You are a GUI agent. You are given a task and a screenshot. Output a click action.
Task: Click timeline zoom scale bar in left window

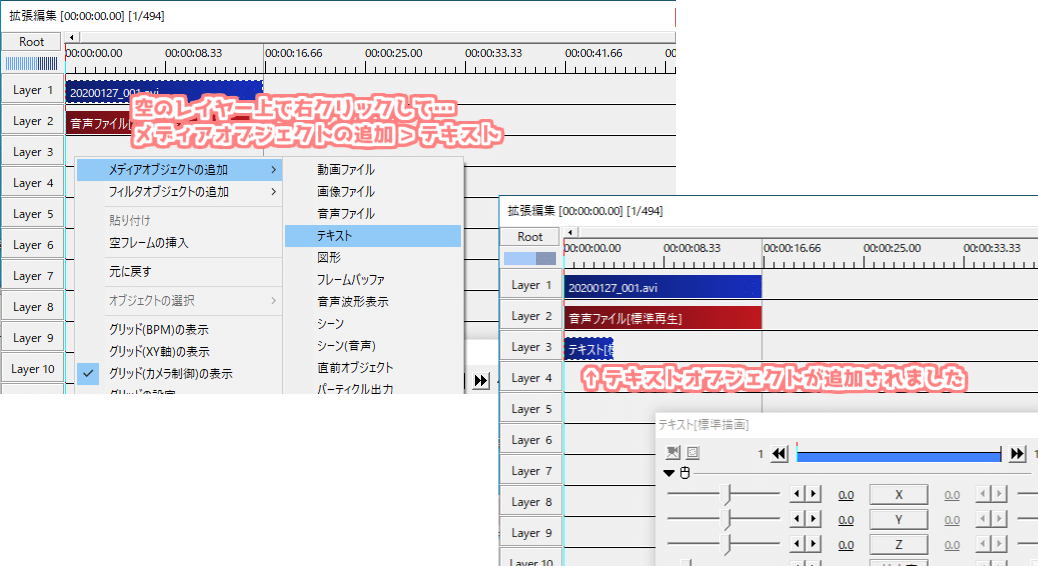(x=32, y=64)
